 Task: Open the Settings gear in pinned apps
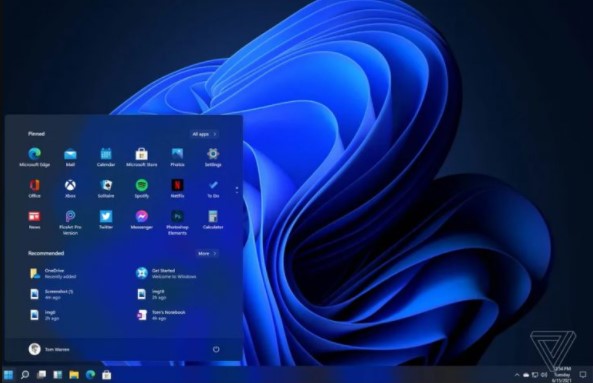click(213, 157)
